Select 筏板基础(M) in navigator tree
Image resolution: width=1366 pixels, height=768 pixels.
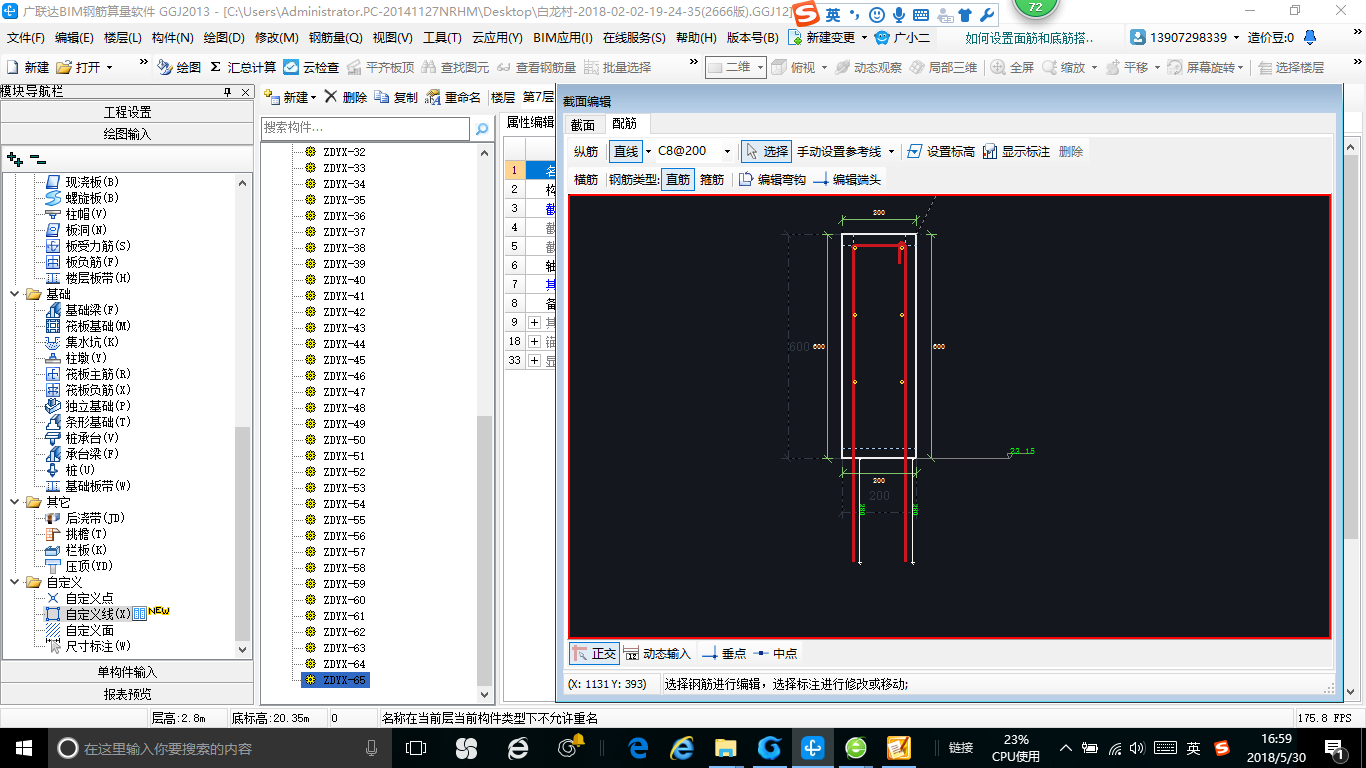[97, 326]
